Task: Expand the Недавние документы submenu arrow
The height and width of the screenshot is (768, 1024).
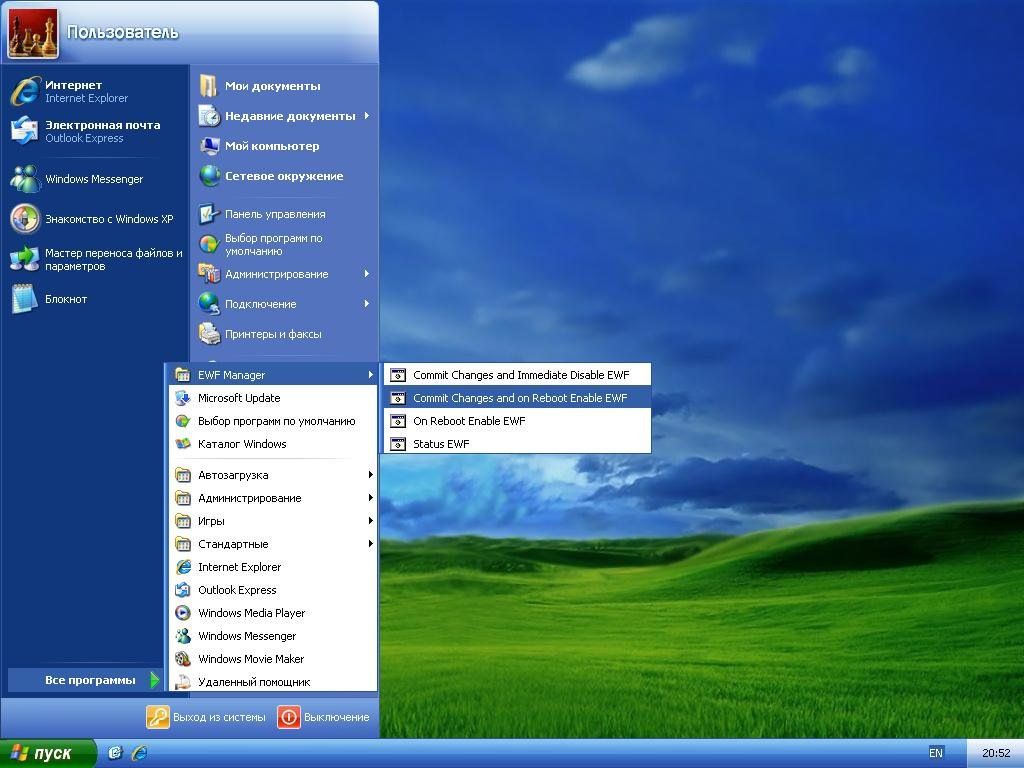Action: (367, 116)
